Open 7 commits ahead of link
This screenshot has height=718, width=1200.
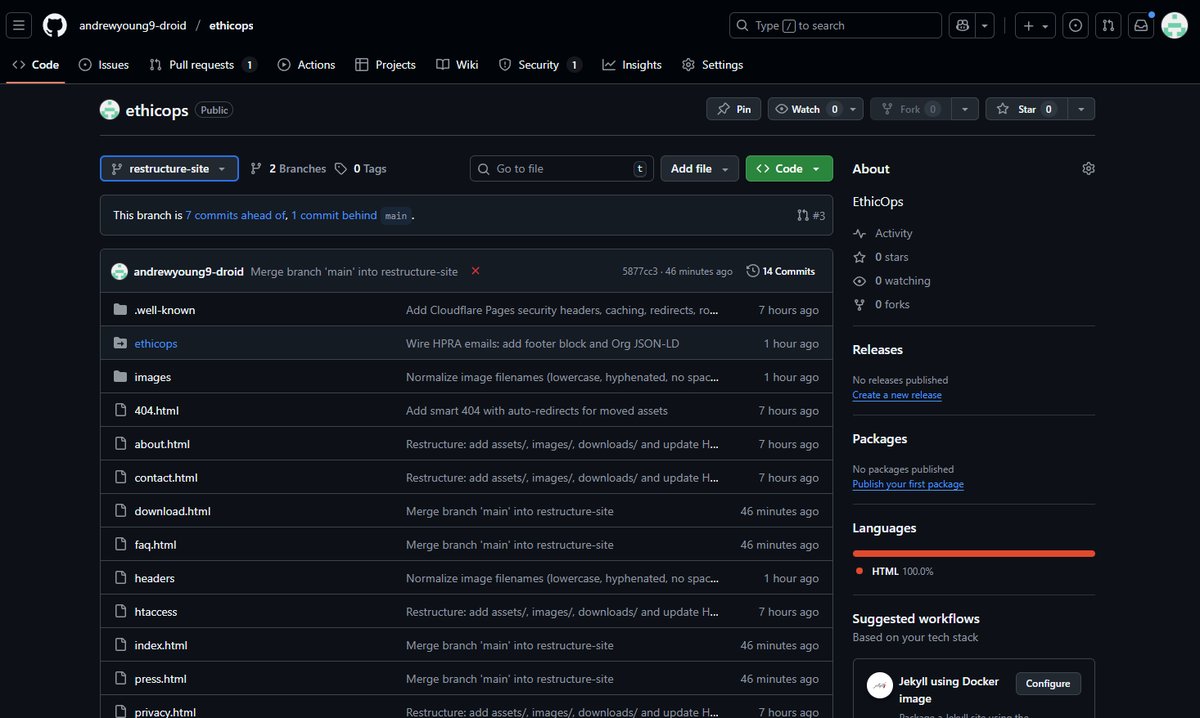coord(236,215)
